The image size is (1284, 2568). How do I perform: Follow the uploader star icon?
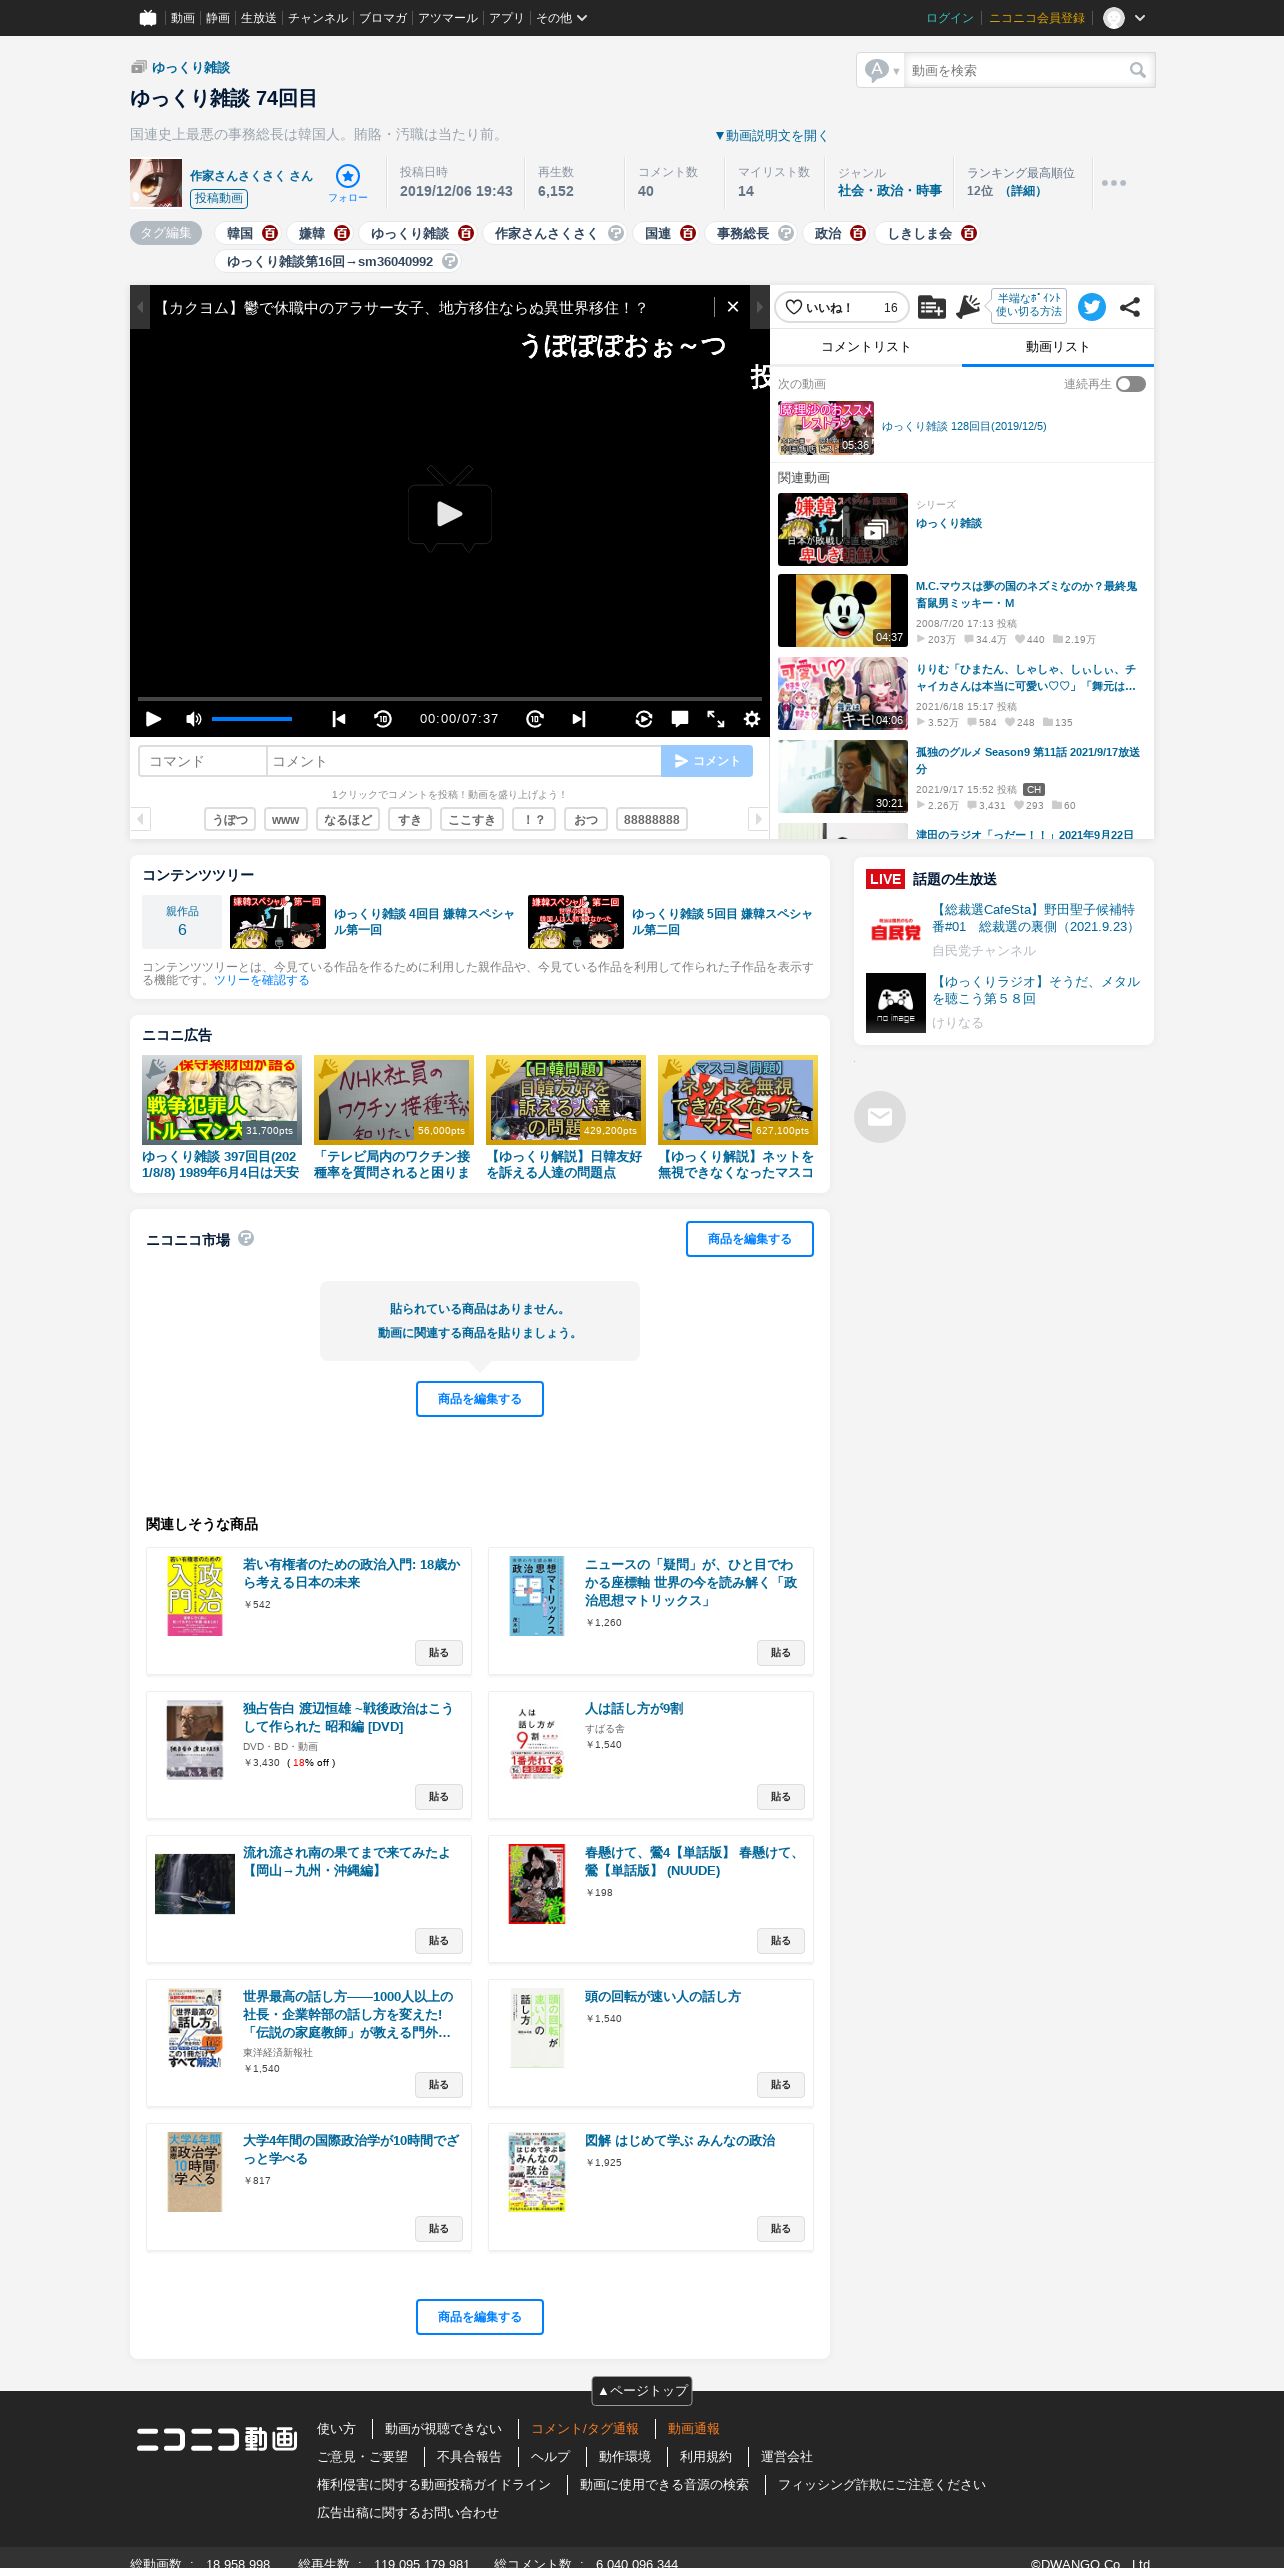(x=348, y=177)
